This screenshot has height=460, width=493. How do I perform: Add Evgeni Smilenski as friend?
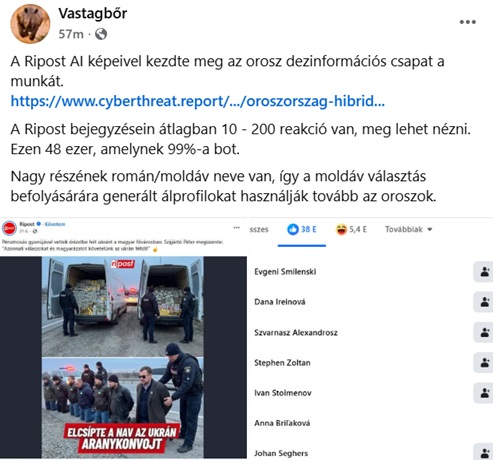(x=484, y=272)
